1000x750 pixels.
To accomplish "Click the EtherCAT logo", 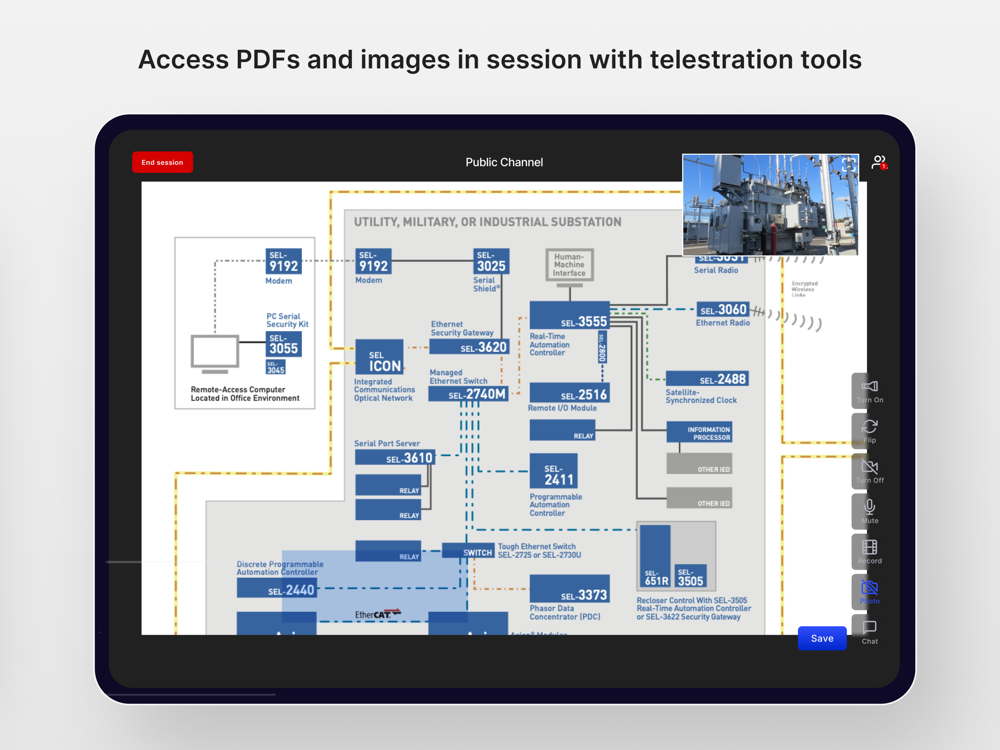I will pyautogui.click(x=378, y=614).
